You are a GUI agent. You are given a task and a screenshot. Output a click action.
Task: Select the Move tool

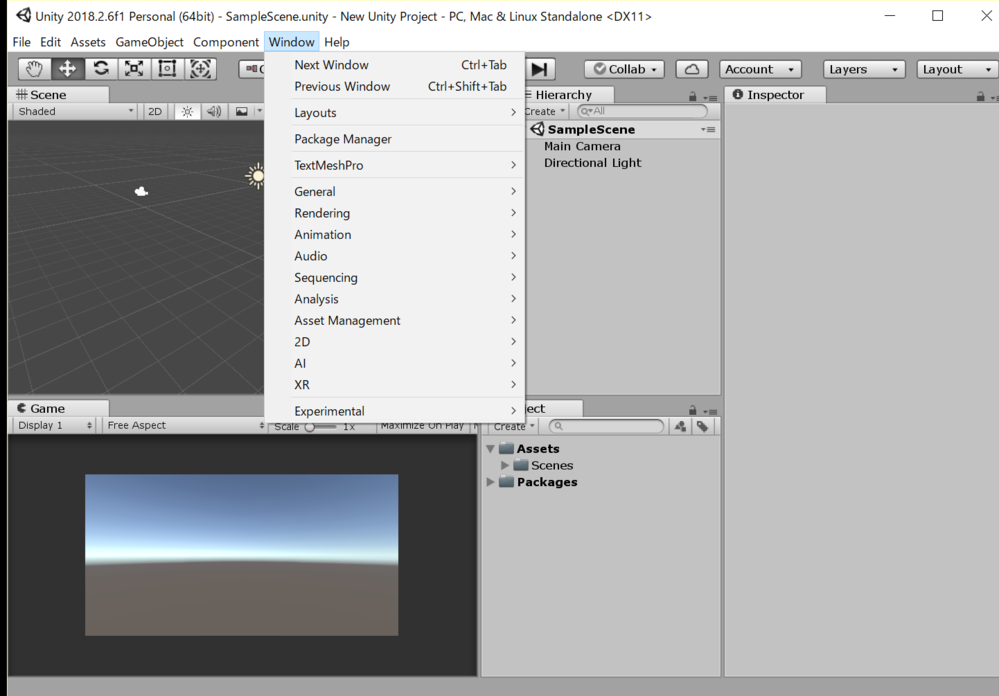(66, 68)
